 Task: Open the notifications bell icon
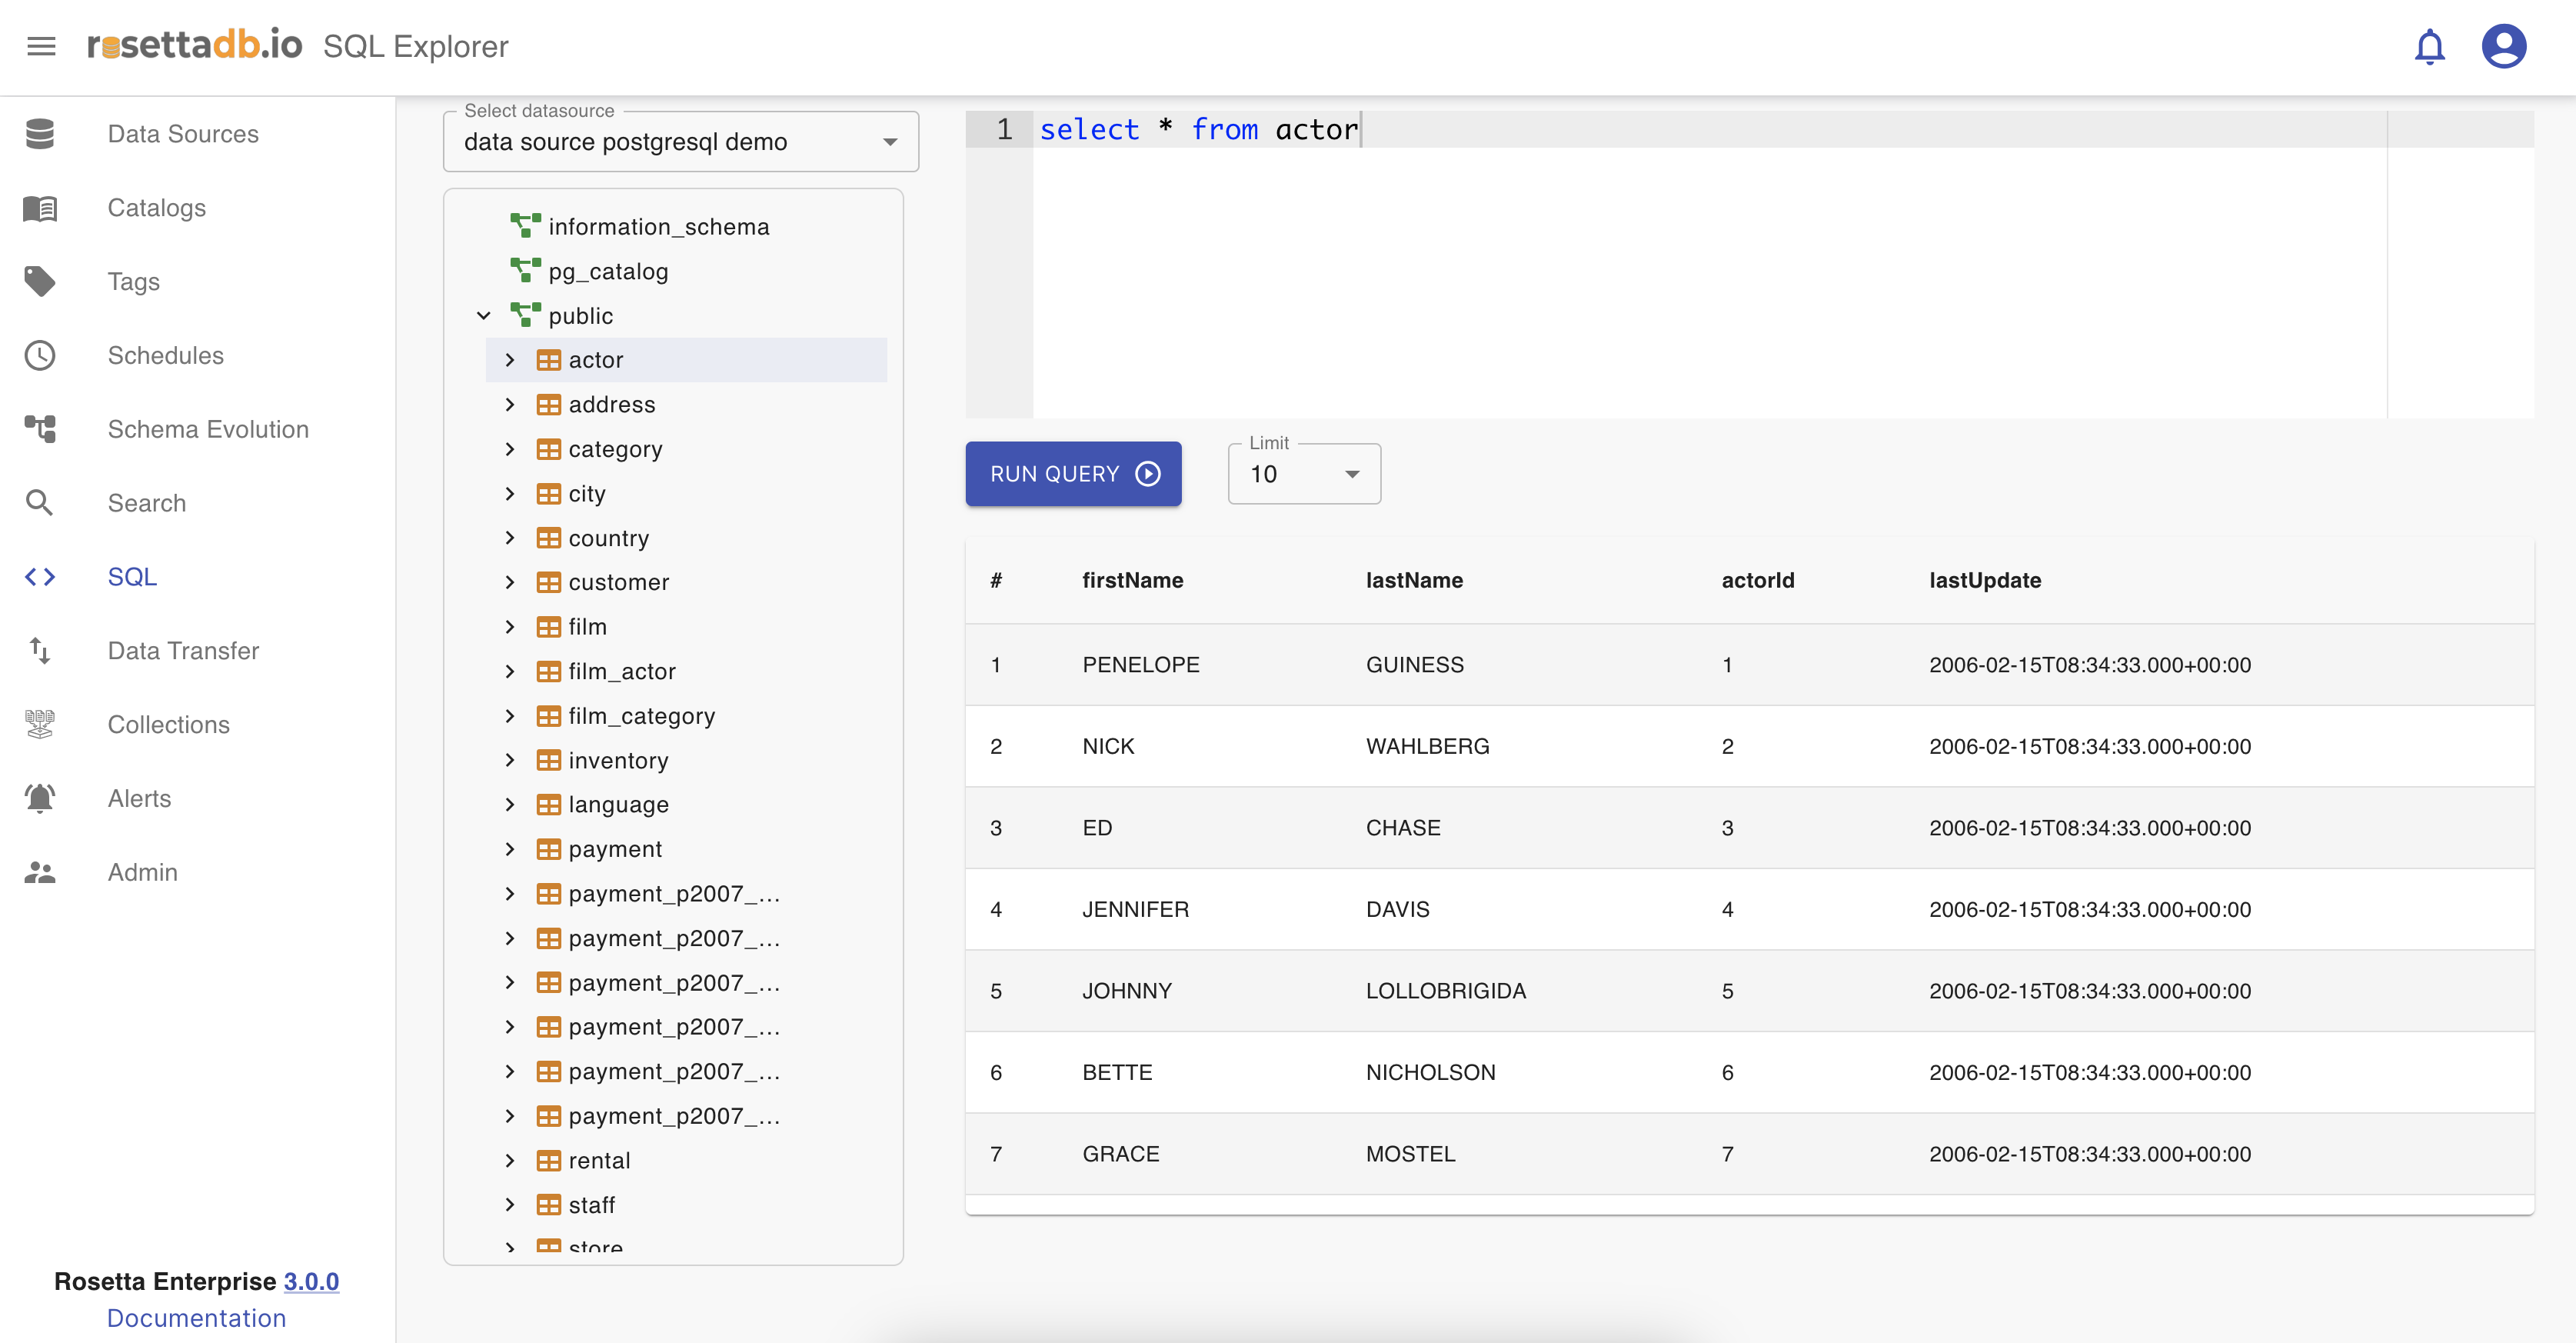[x=2429, y=46]
